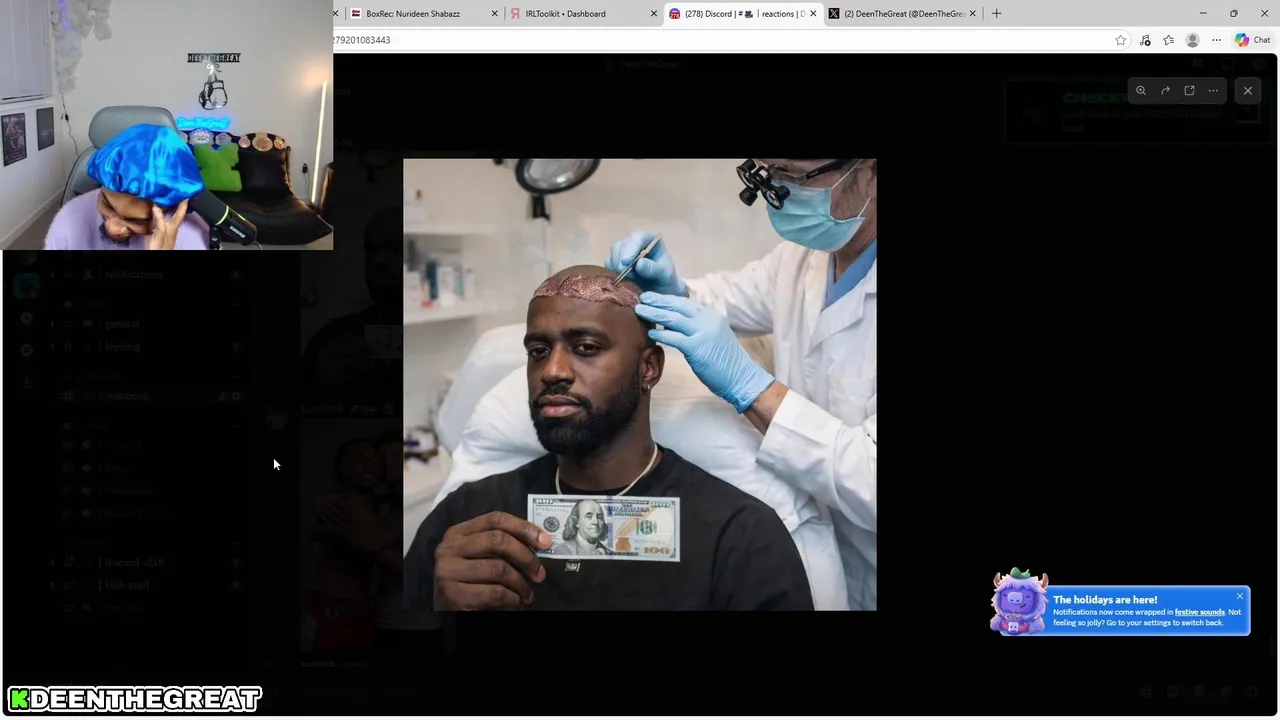Open the browser favorites list icon
Screen dimensions: 1280x720
pos(1168,40)
